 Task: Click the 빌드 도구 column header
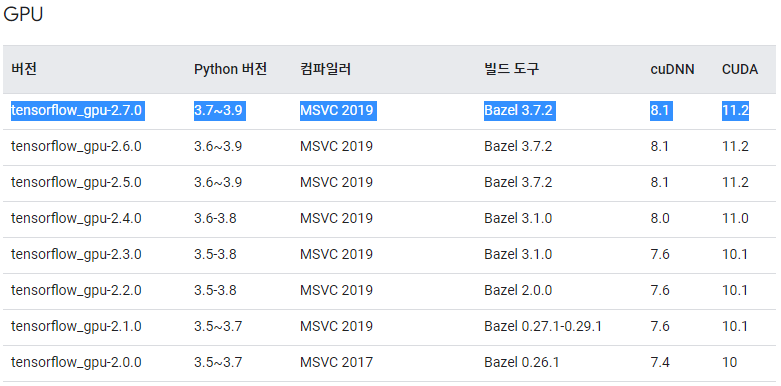(511, 69)
